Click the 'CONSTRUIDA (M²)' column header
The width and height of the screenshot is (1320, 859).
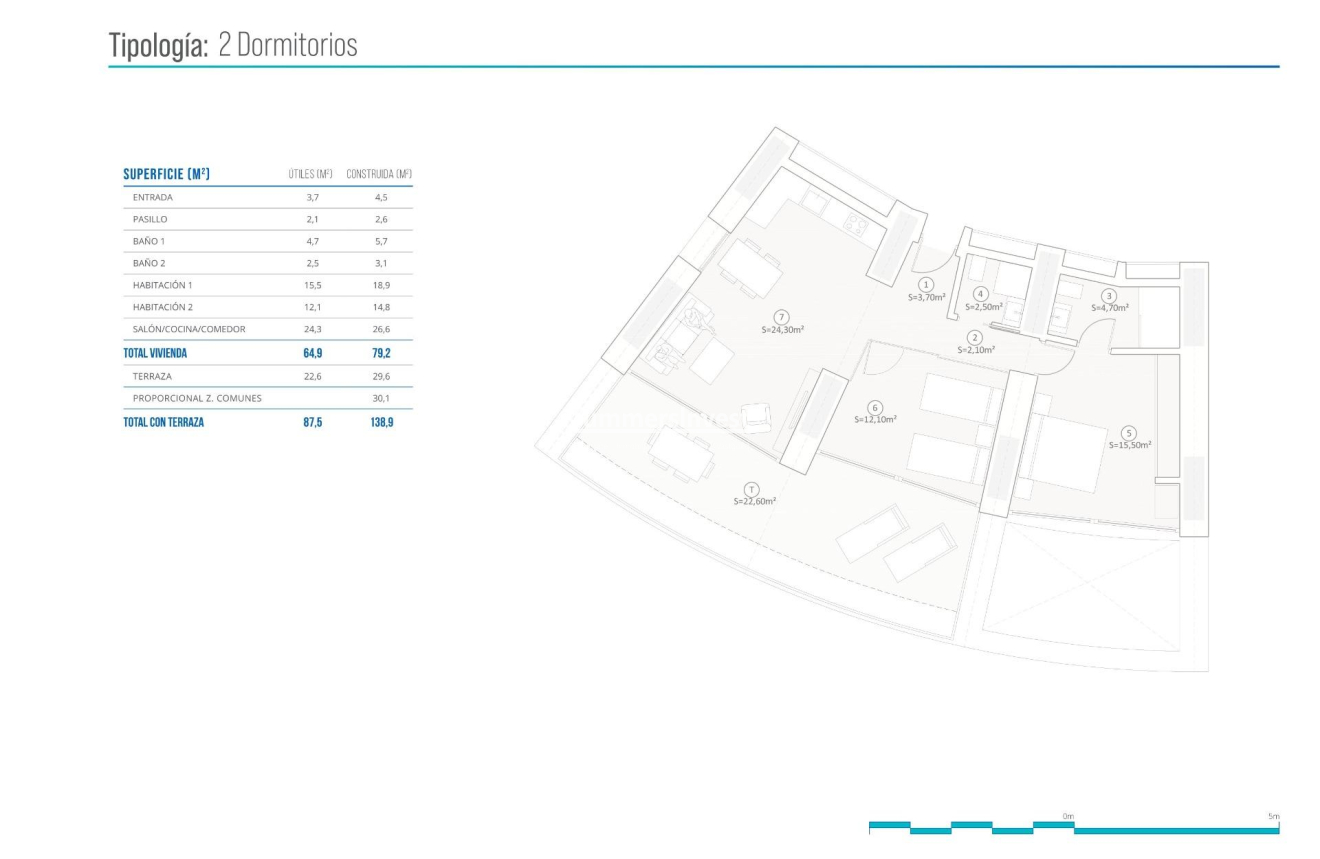(x=379, y=175)
